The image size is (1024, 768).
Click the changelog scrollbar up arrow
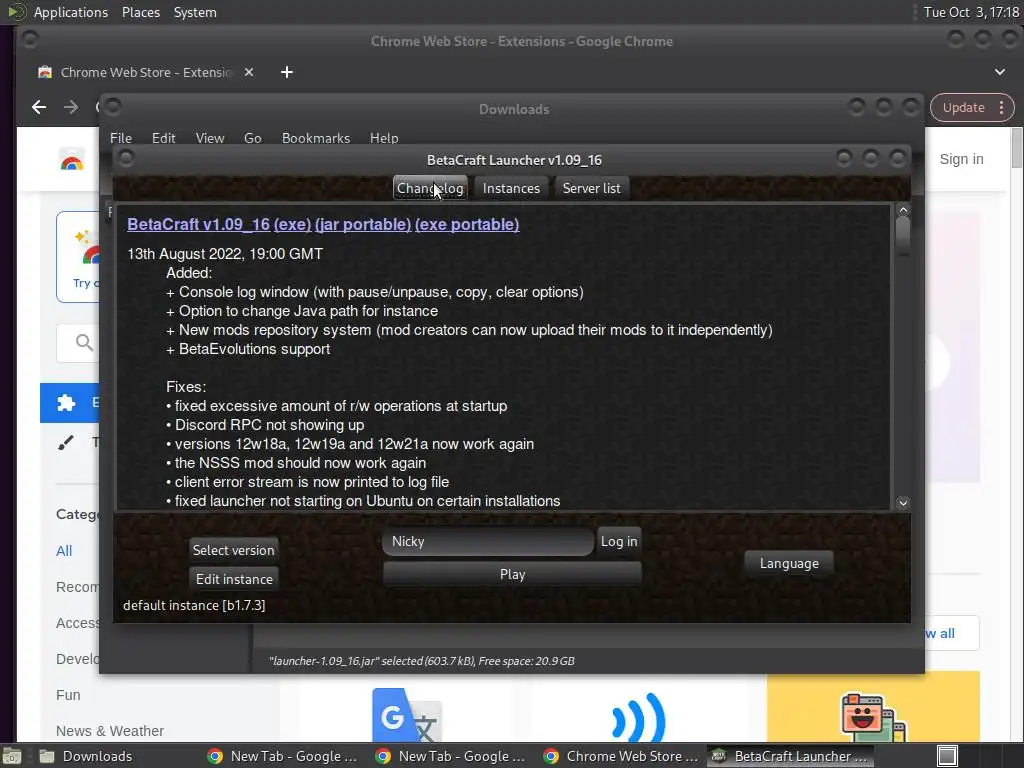[x=903, y=210]
